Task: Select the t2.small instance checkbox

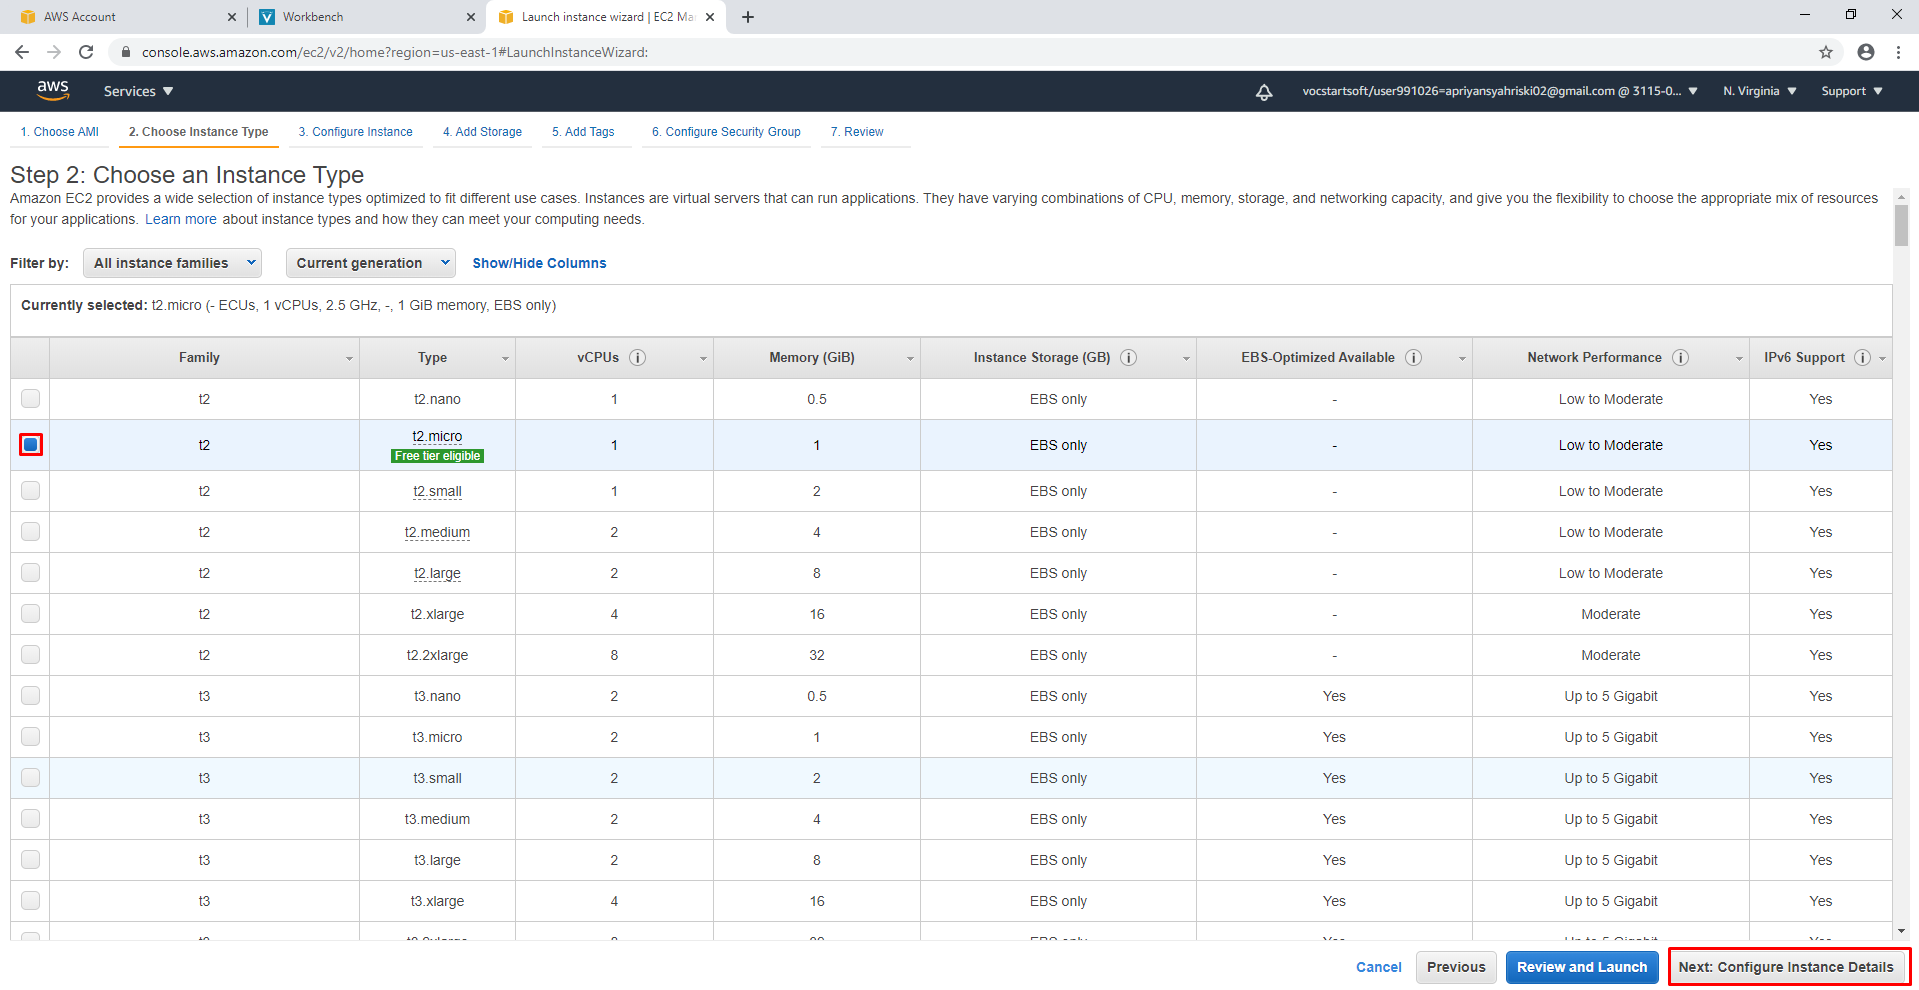Action: [x=31, y=491]
